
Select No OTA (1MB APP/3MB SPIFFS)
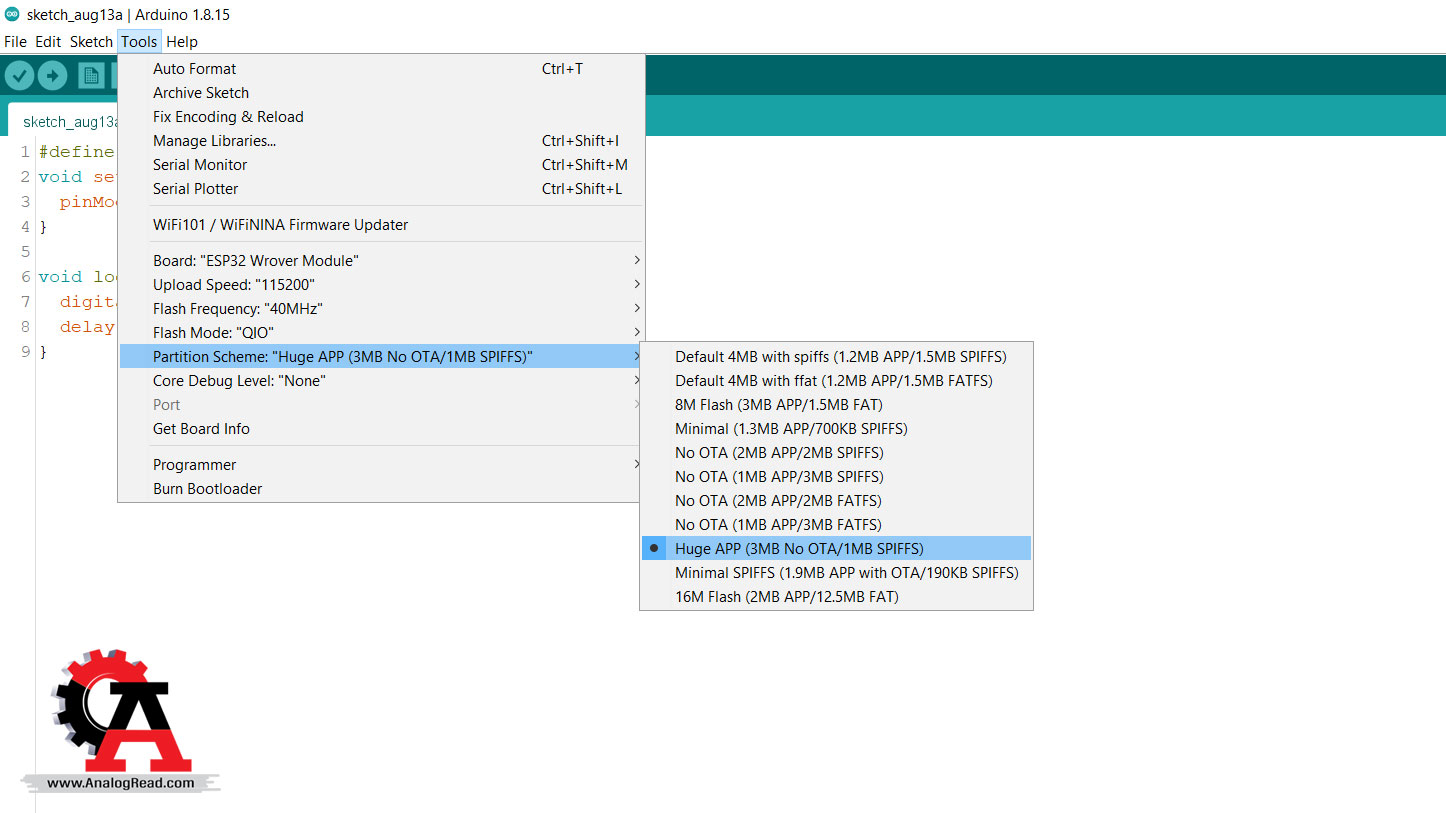[x=836, y=477]
